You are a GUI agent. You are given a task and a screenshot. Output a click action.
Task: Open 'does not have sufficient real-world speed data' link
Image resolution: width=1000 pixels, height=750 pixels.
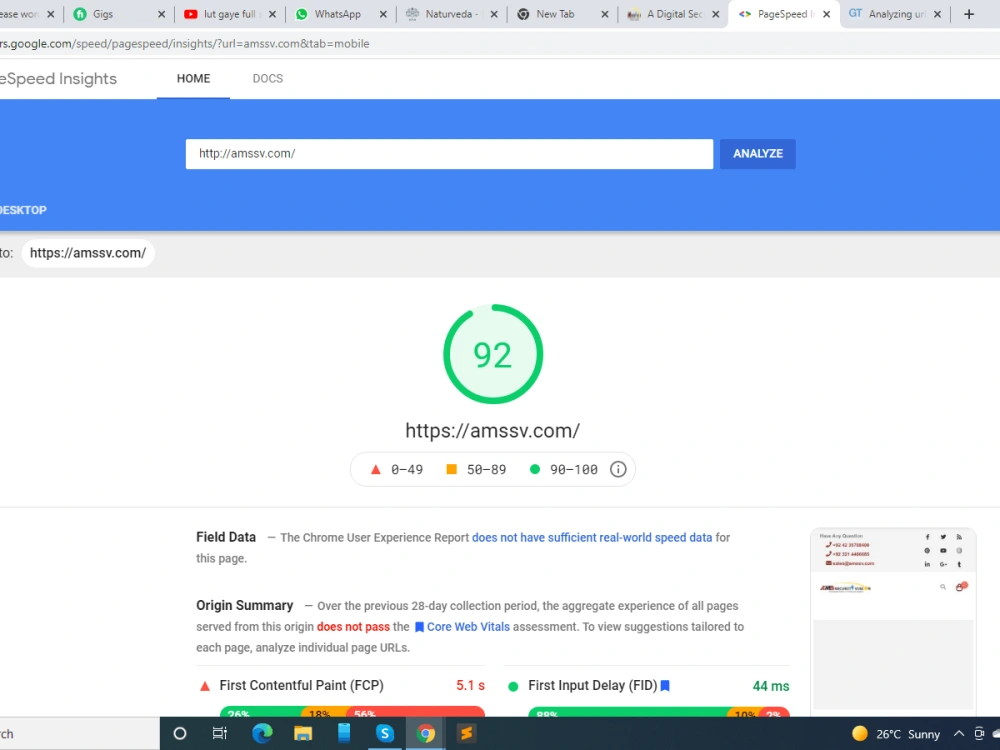tap(592, 538)
